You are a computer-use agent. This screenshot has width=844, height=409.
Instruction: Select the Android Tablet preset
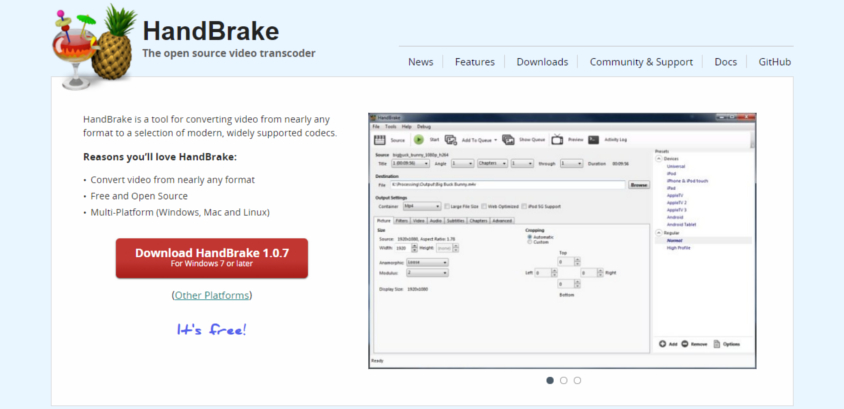[x=681, y=224]
